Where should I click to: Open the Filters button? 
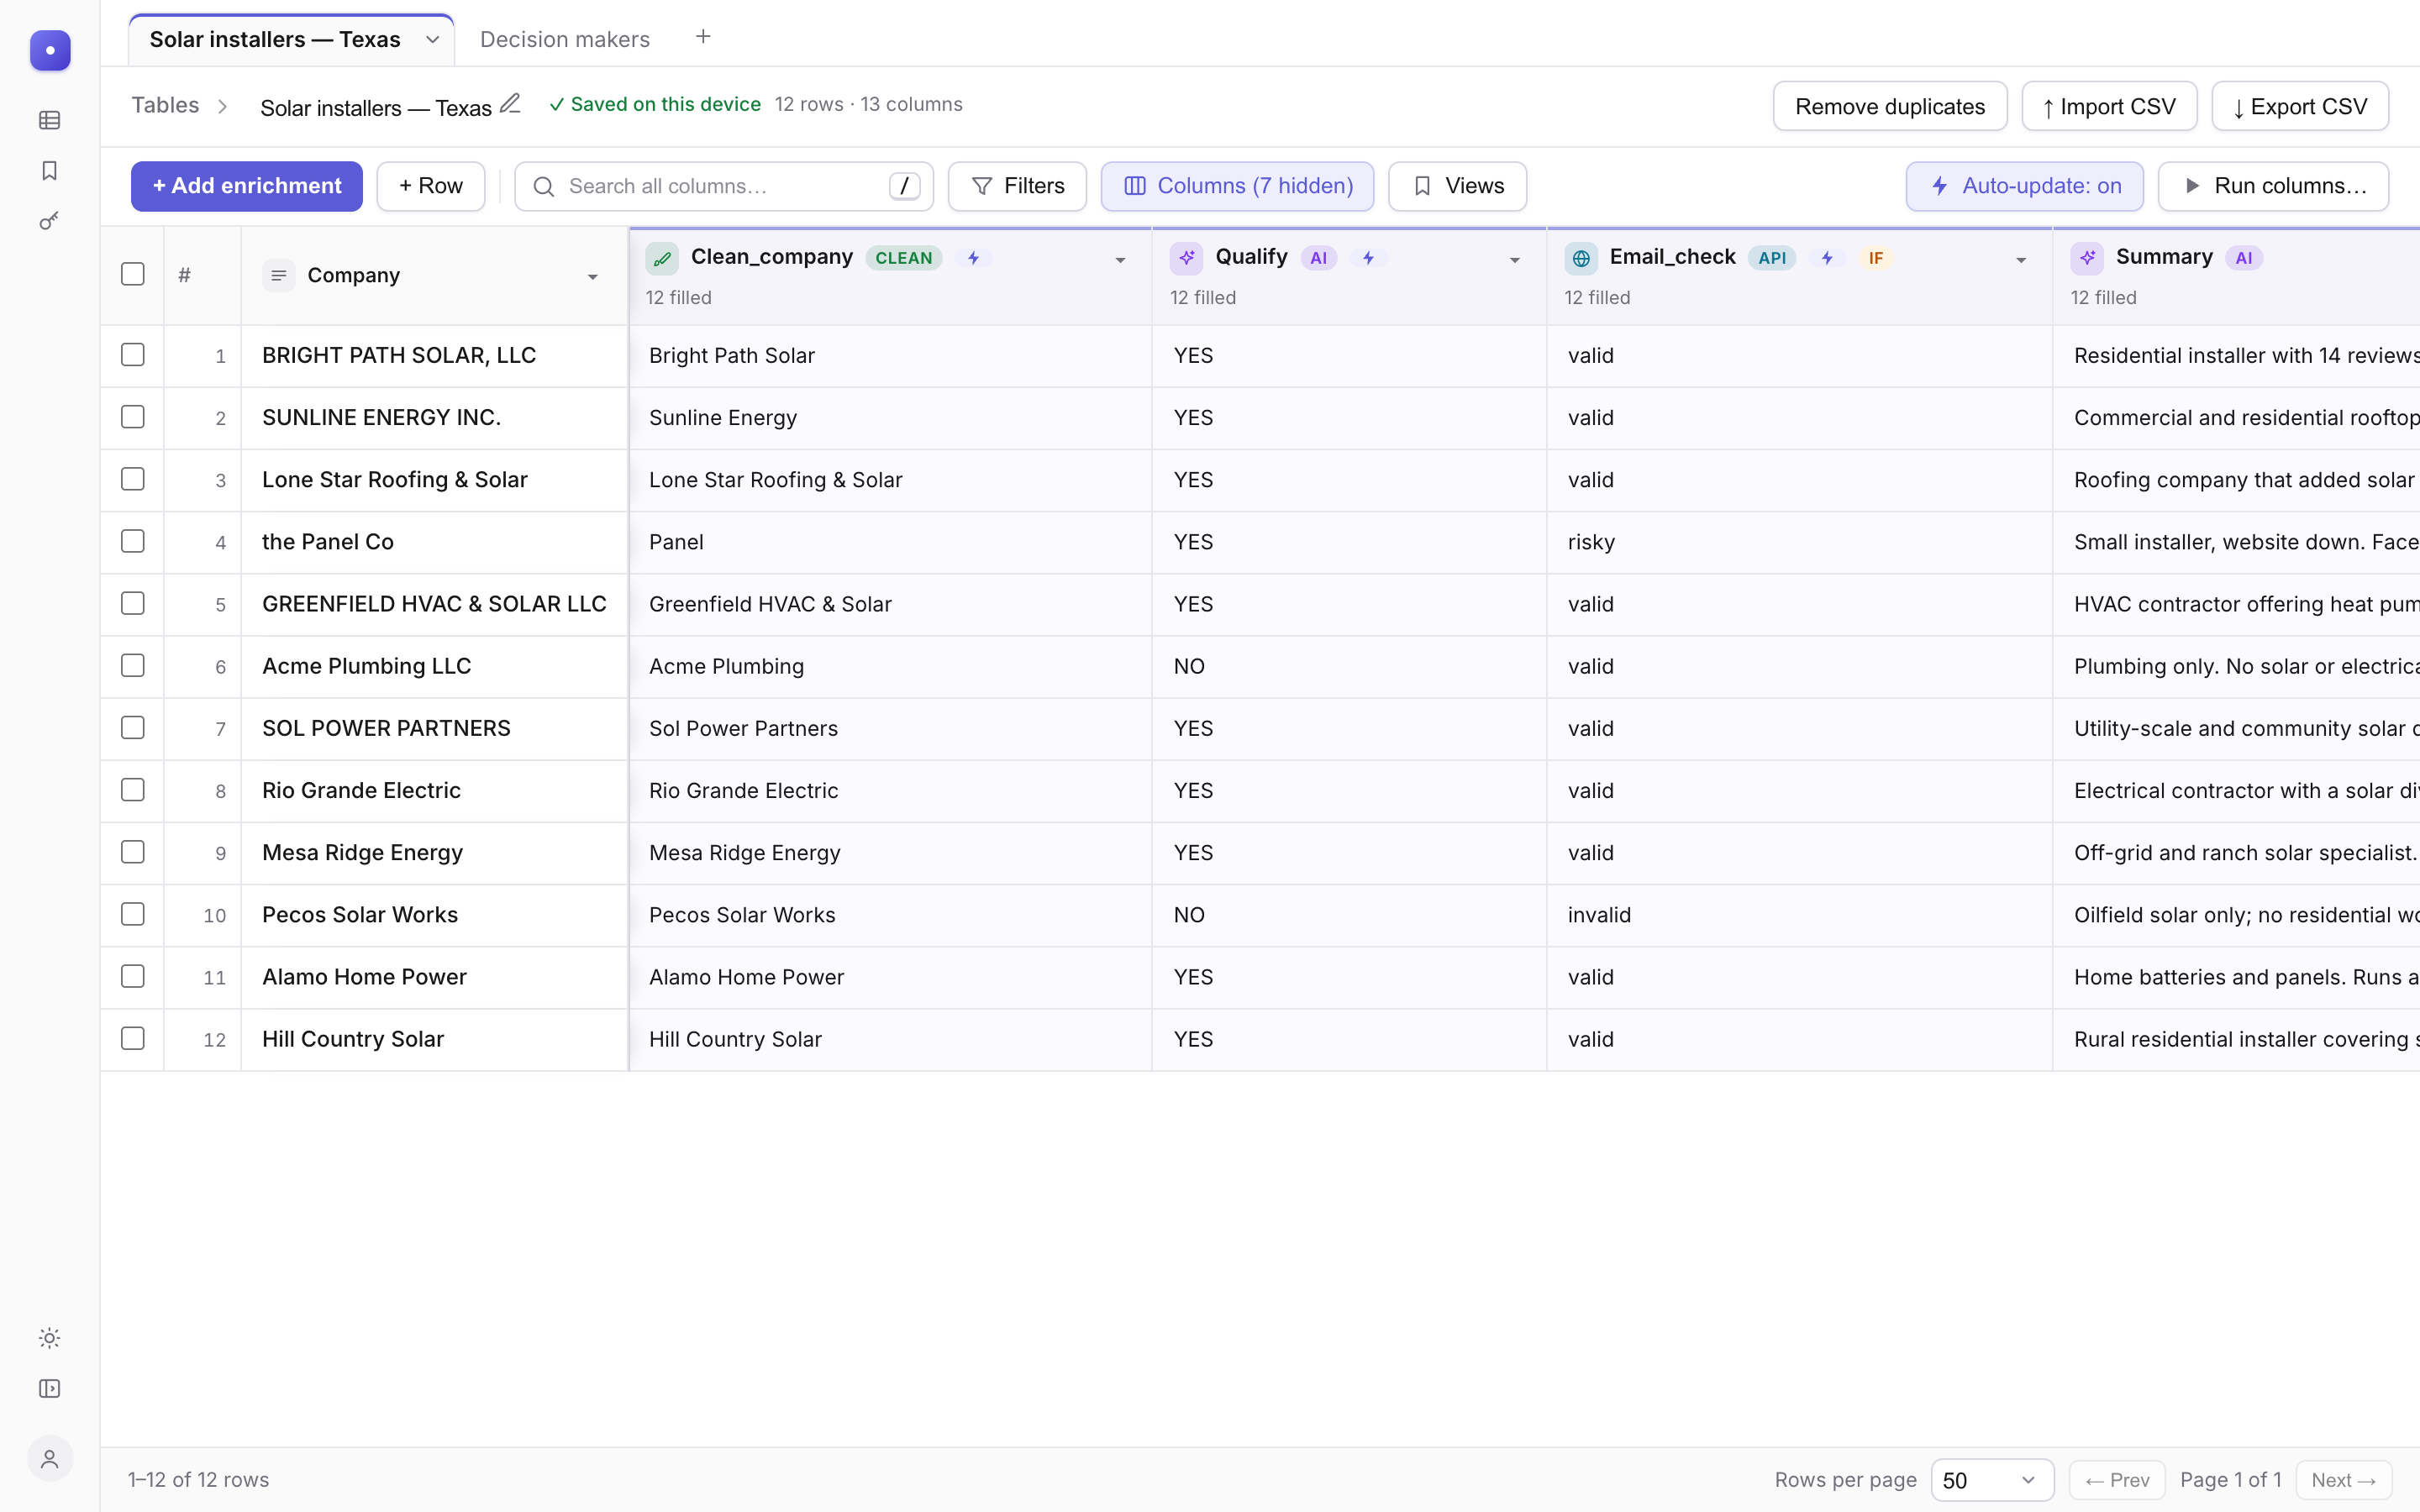click(x=1017, y=186)
